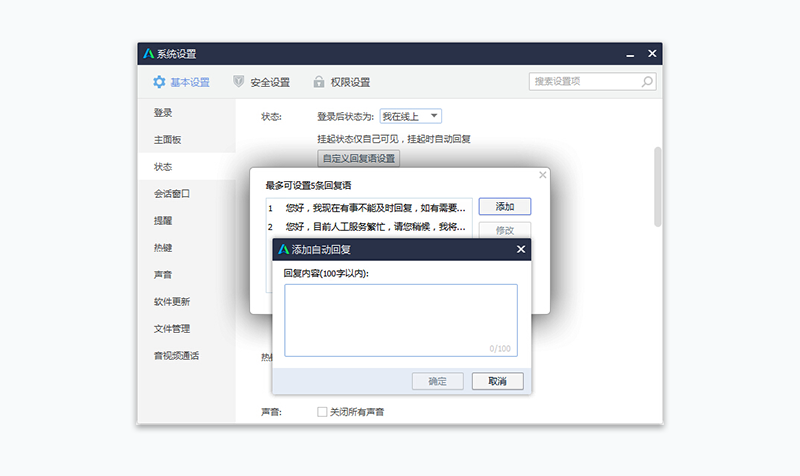
Task: Minimize the 系统设置 window
Action: tap(630, 54)
